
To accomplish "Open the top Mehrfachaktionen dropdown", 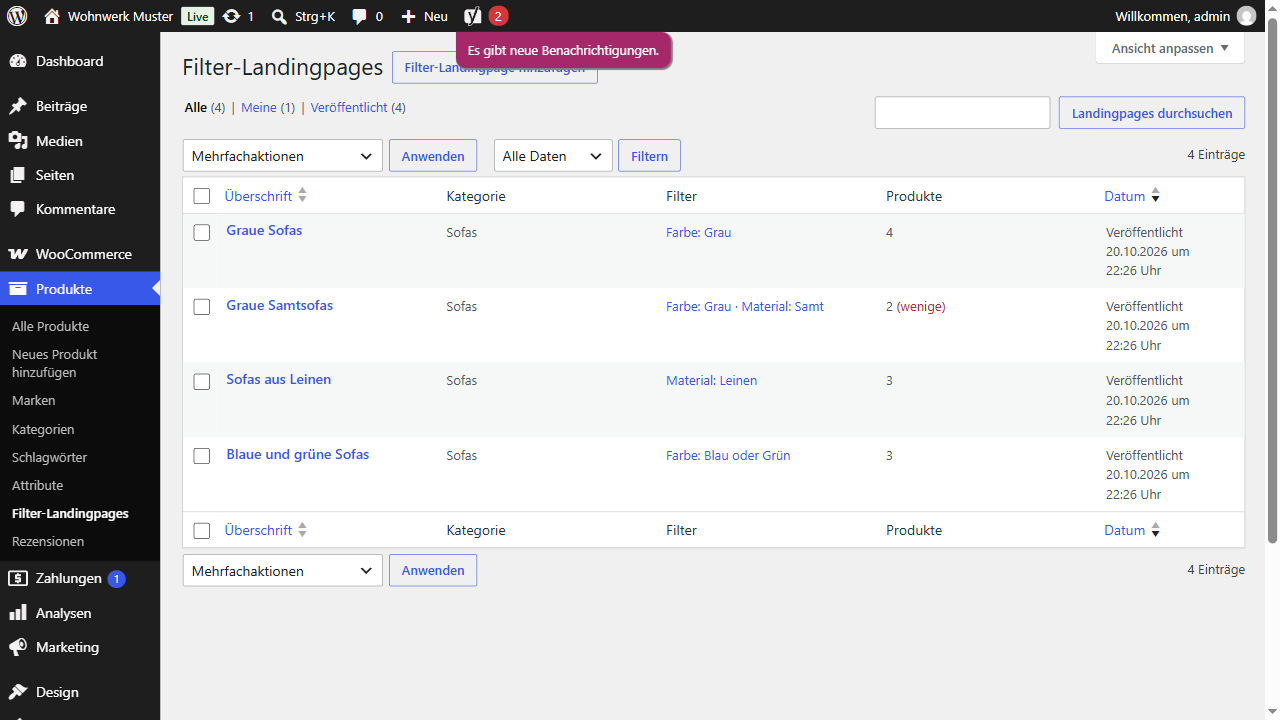I will (x=283, y=156).
